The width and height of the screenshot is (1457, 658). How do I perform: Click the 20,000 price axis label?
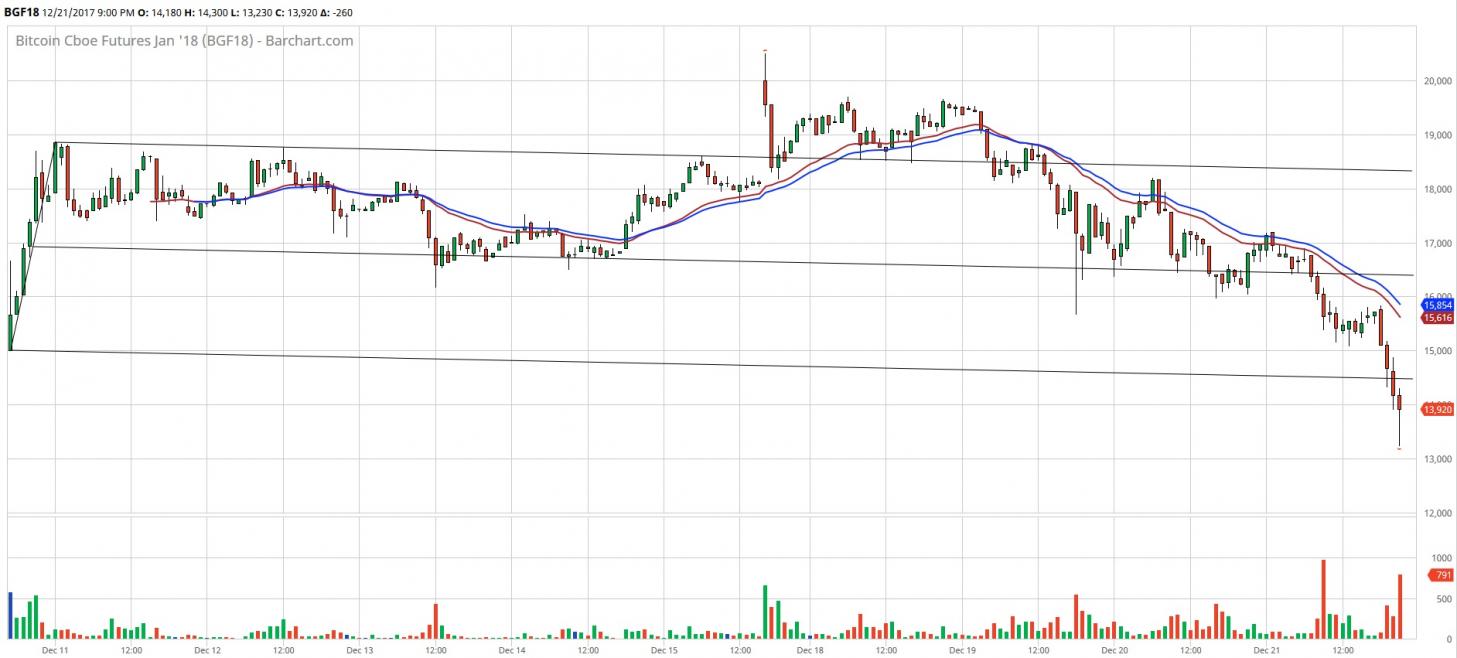click(1436, 81)
